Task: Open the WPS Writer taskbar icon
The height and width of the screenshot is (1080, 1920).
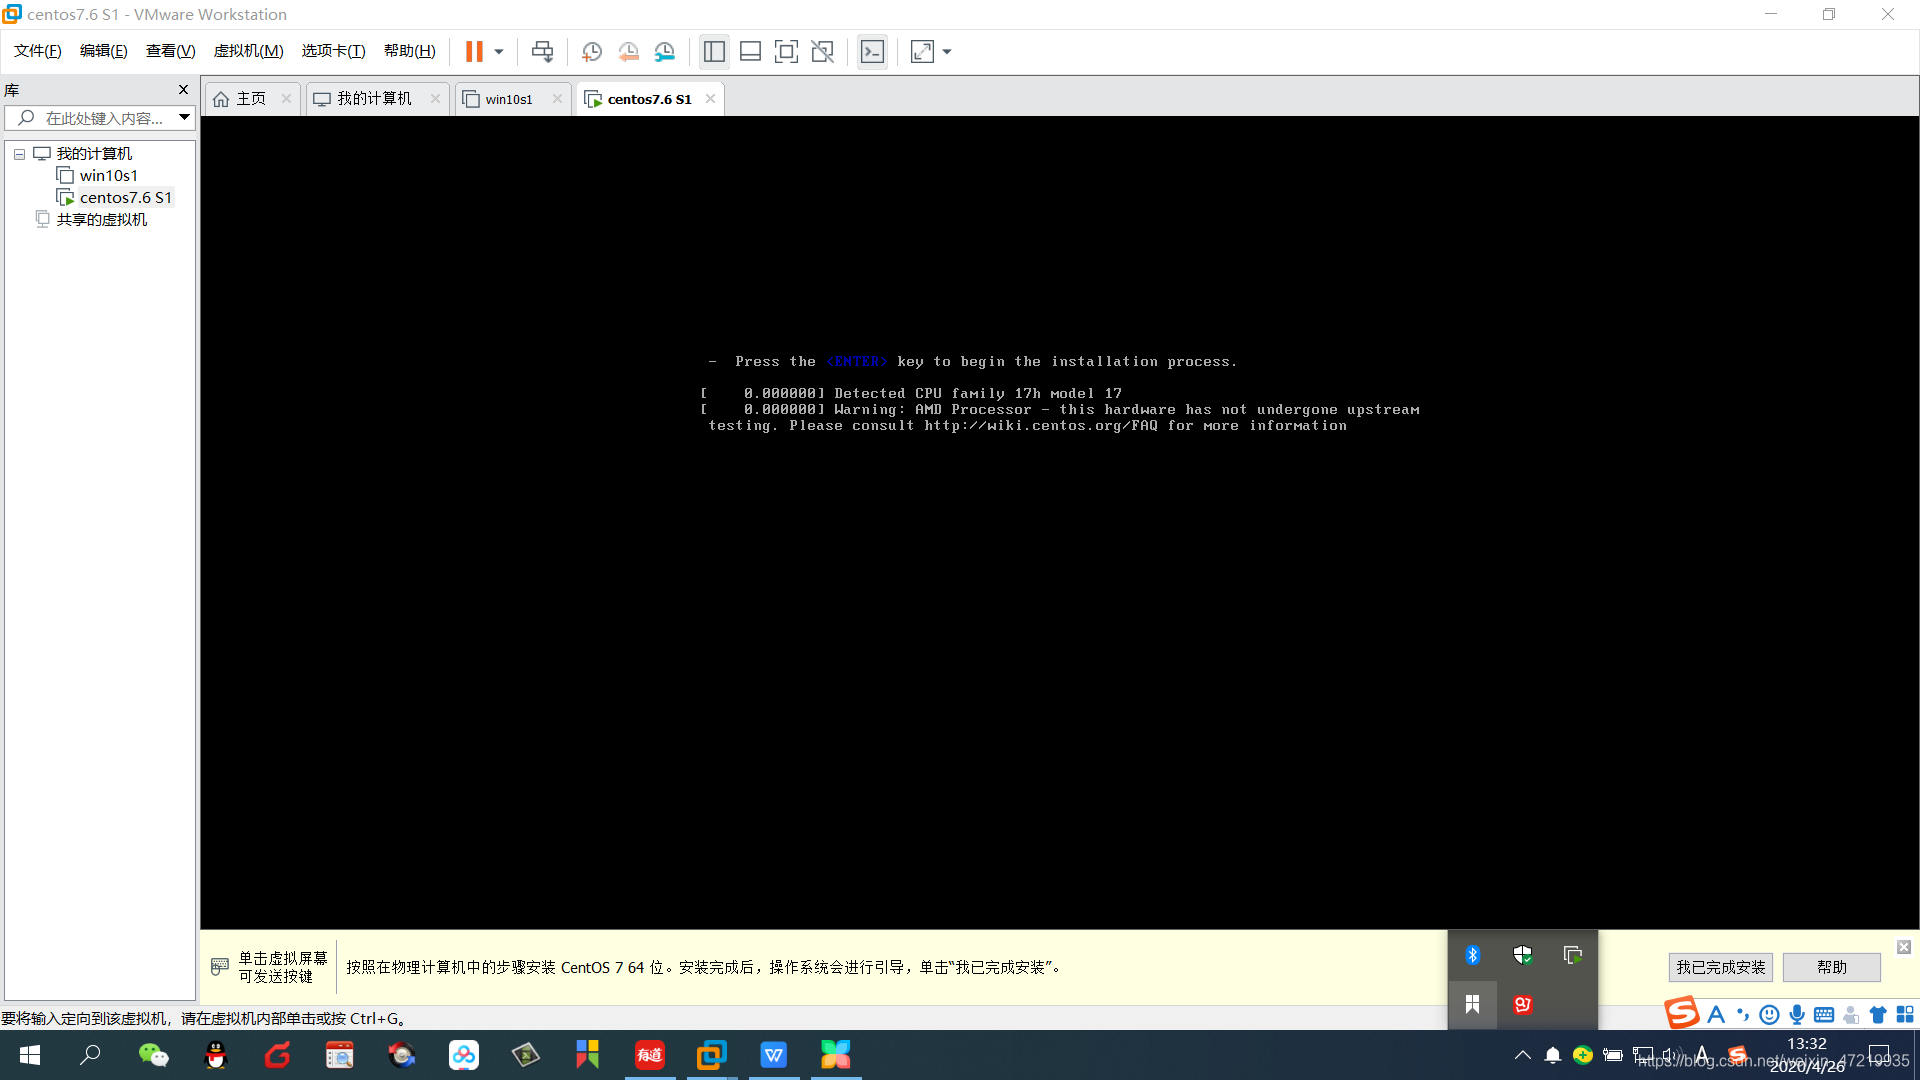Action: point(773,1055)
